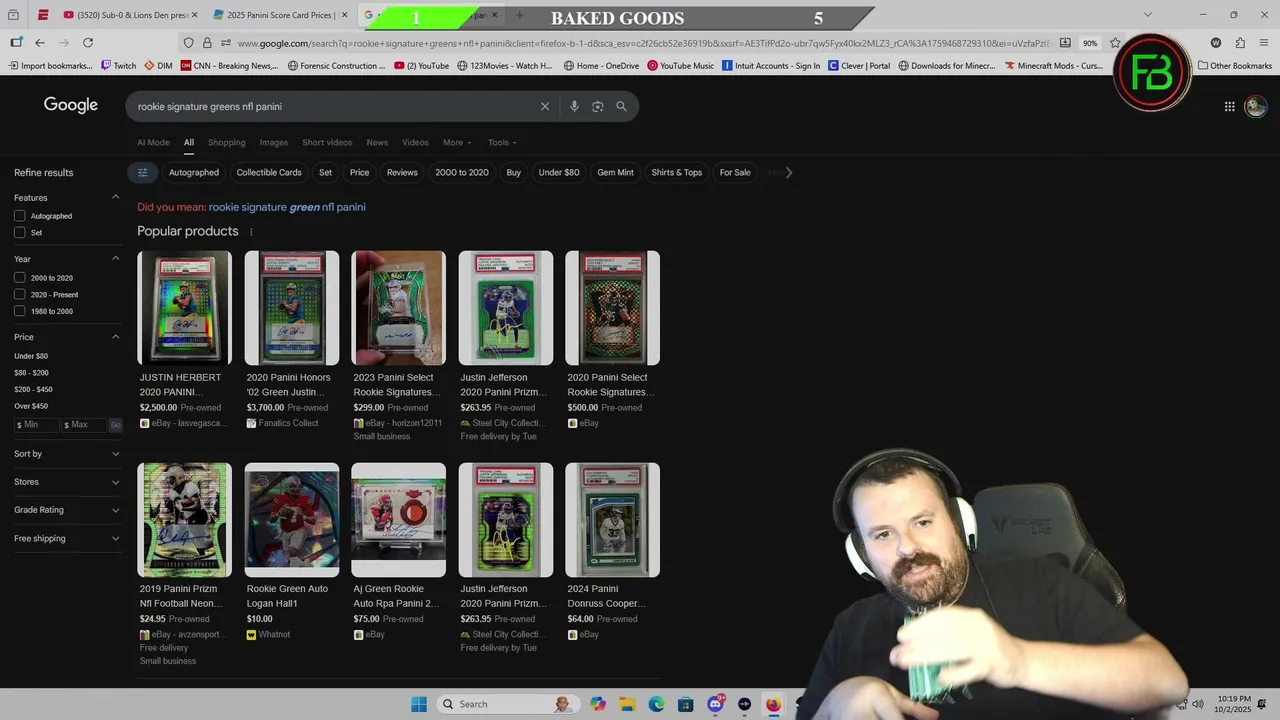The height and width of the screenshot is (720, 1280).
Task: Click the all-filters icon before Autographed chip
Action: click(x=142, y=172)
